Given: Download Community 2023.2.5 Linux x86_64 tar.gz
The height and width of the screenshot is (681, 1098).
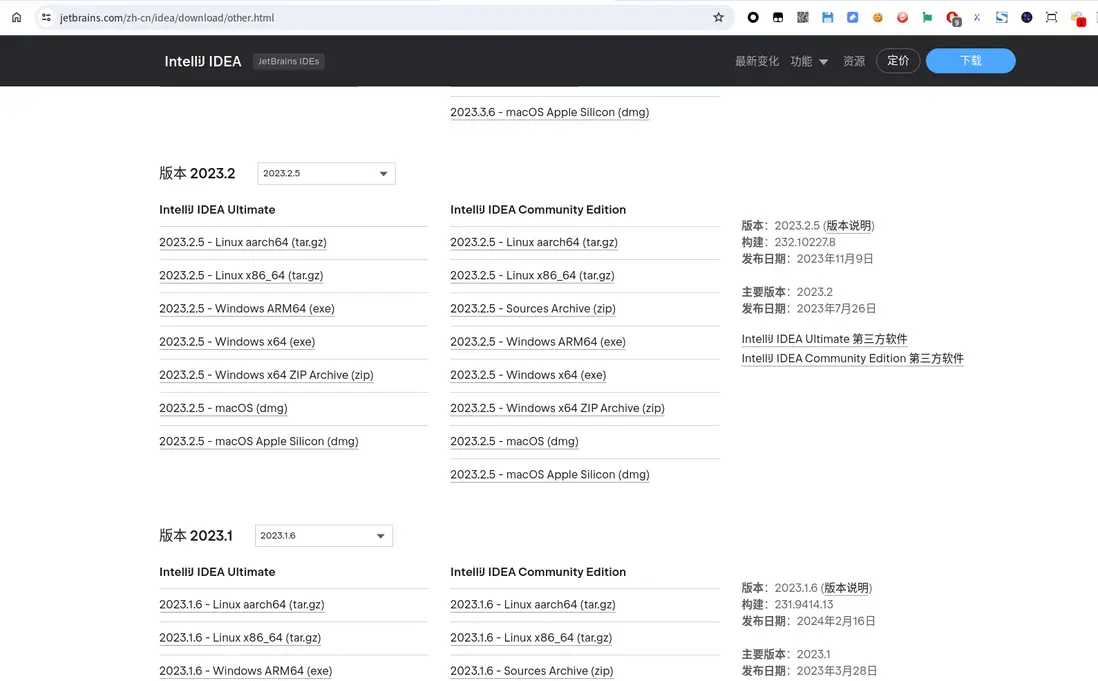Looking at the screenshot, I should pyautogui.click(x=532, y=275).
